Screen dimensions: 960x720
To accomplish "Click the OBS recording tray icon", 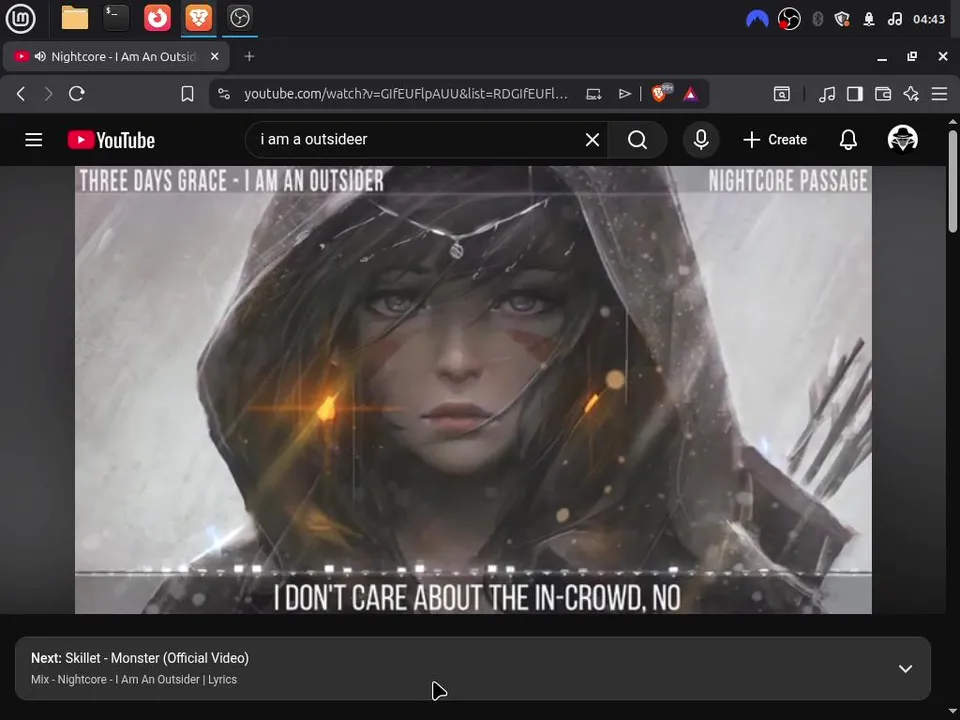I will coord(789,20).
